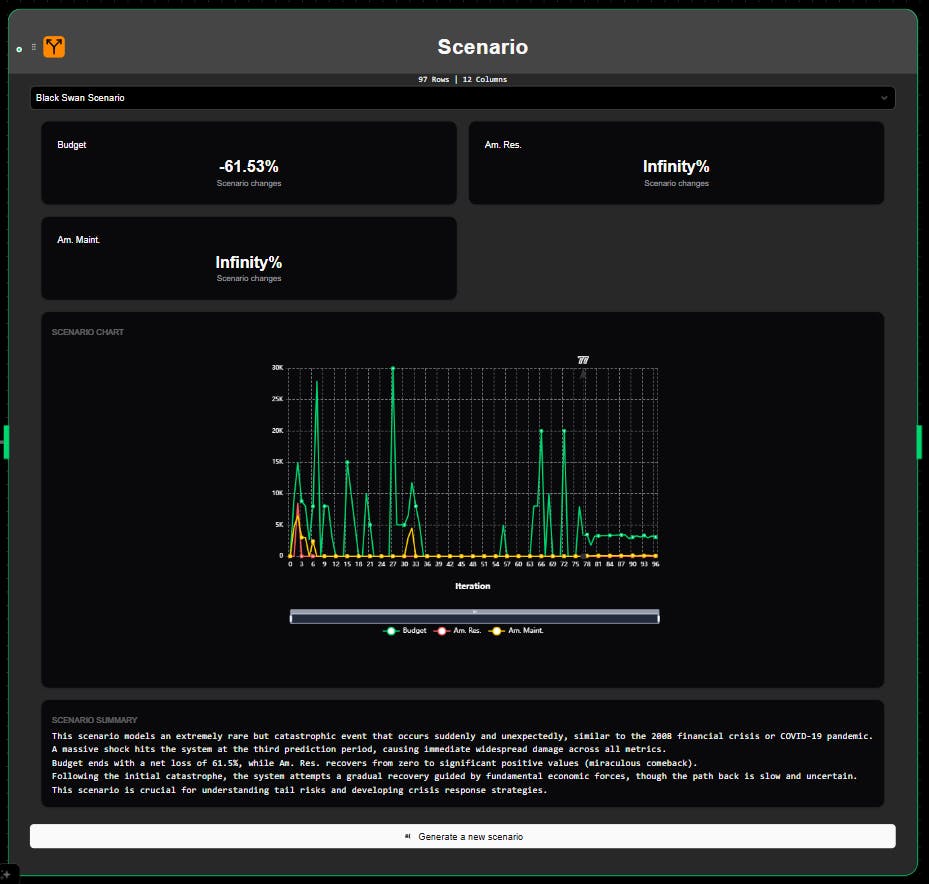Toggle the Am. Res. series in legend
The height and width of the screenshot is (884, 929).
tap(457, 630)
